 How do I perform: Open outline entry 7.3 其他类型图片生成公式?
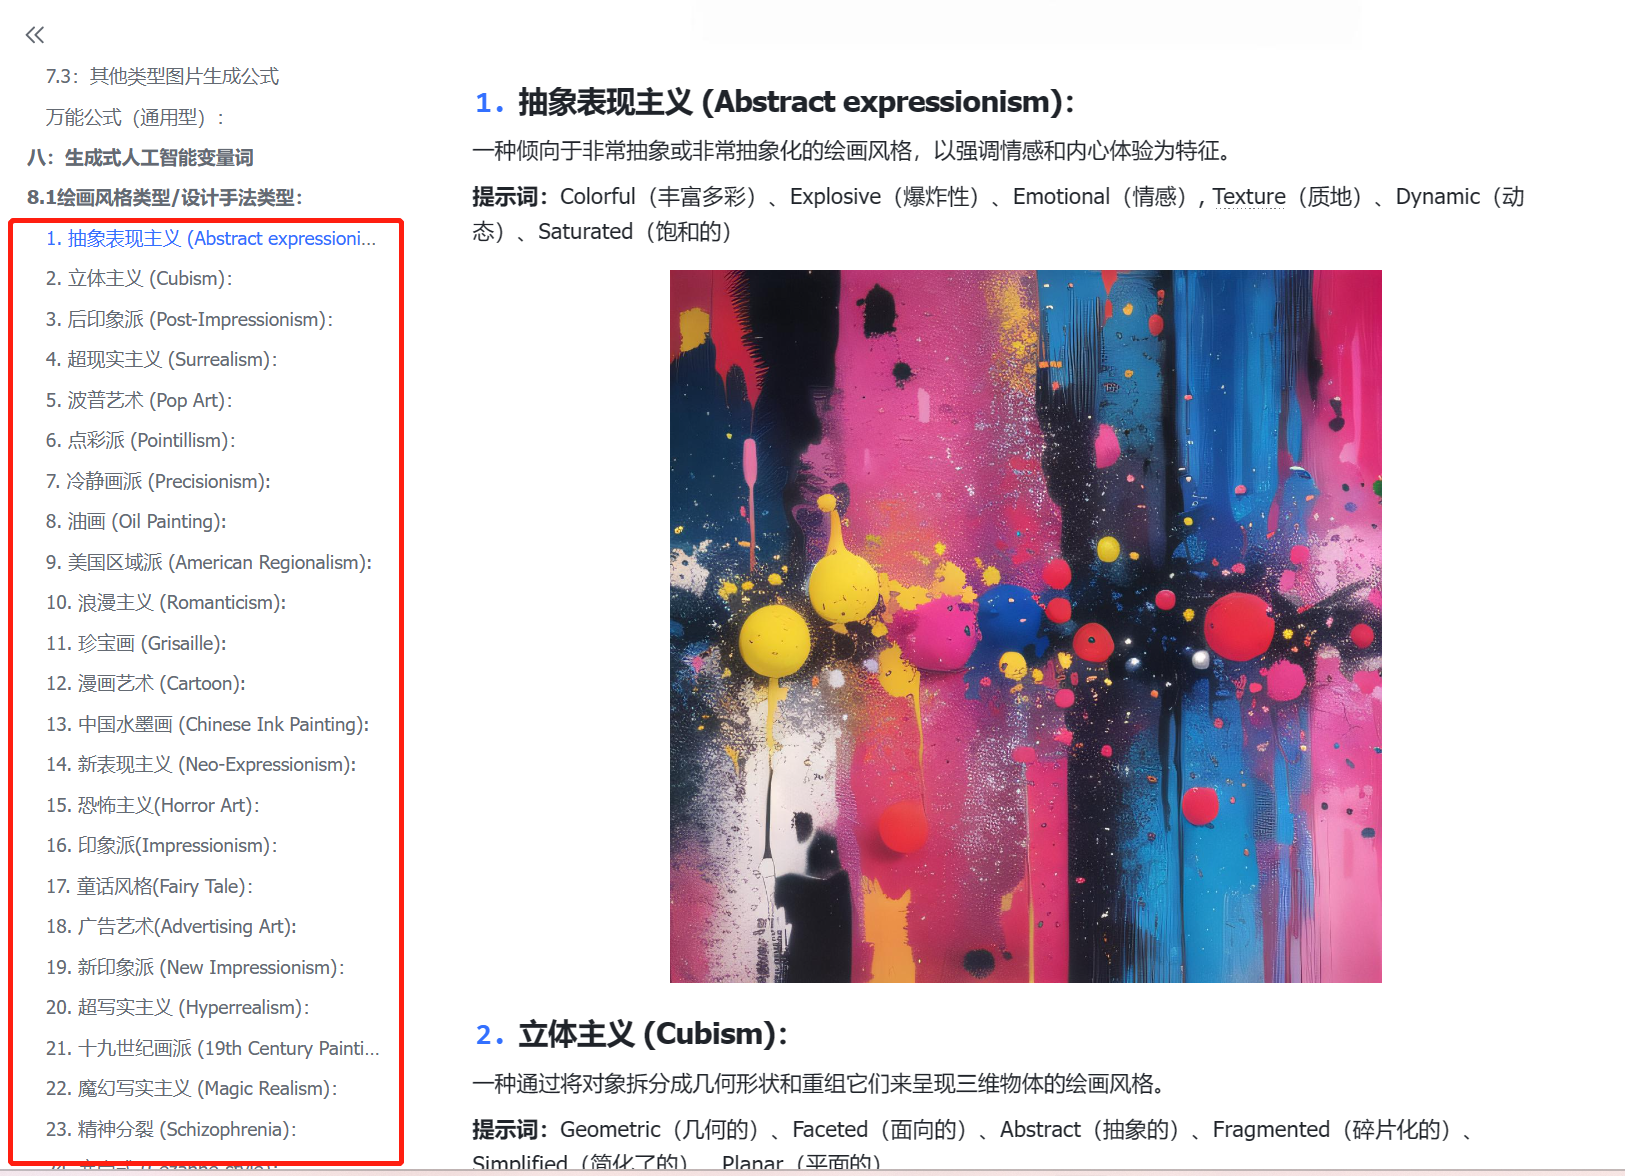coord(162,76)
